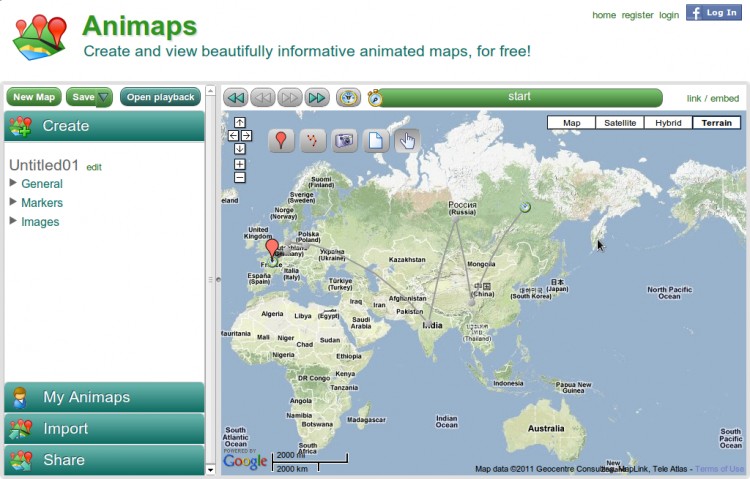Select the blank page text tool
This screenshot has width=750, height=479.
coord(376,141)
